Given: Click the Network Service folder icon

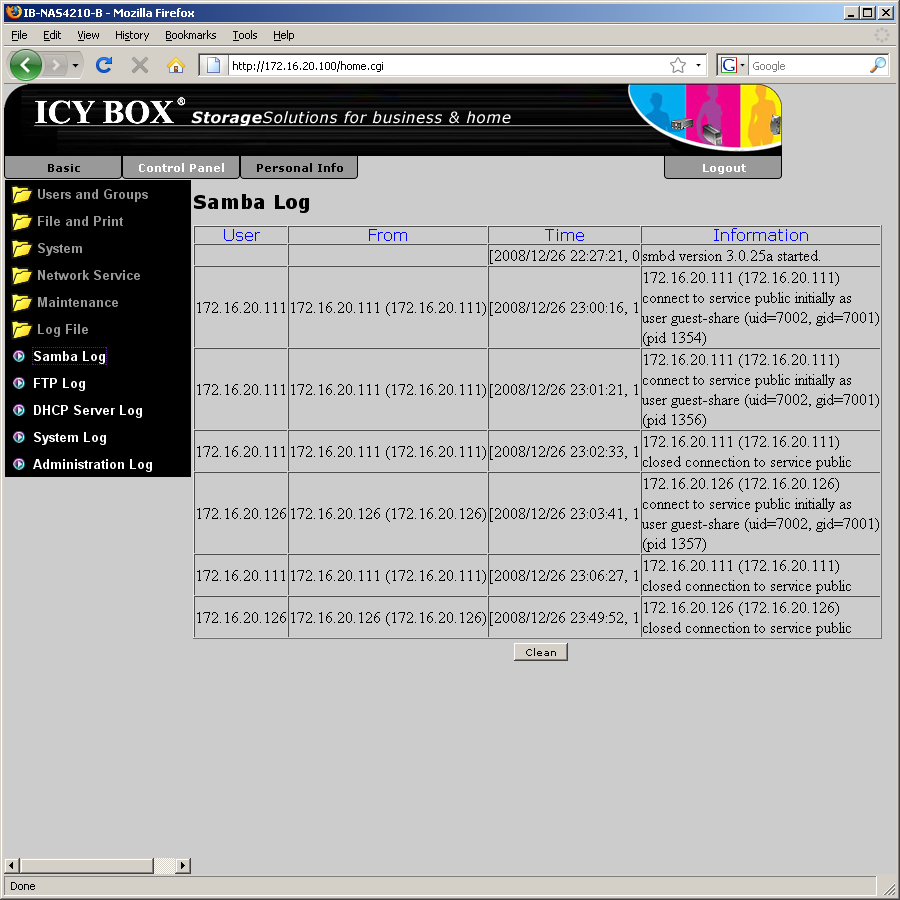Looking at the screenshot, I should pos(22,276).
